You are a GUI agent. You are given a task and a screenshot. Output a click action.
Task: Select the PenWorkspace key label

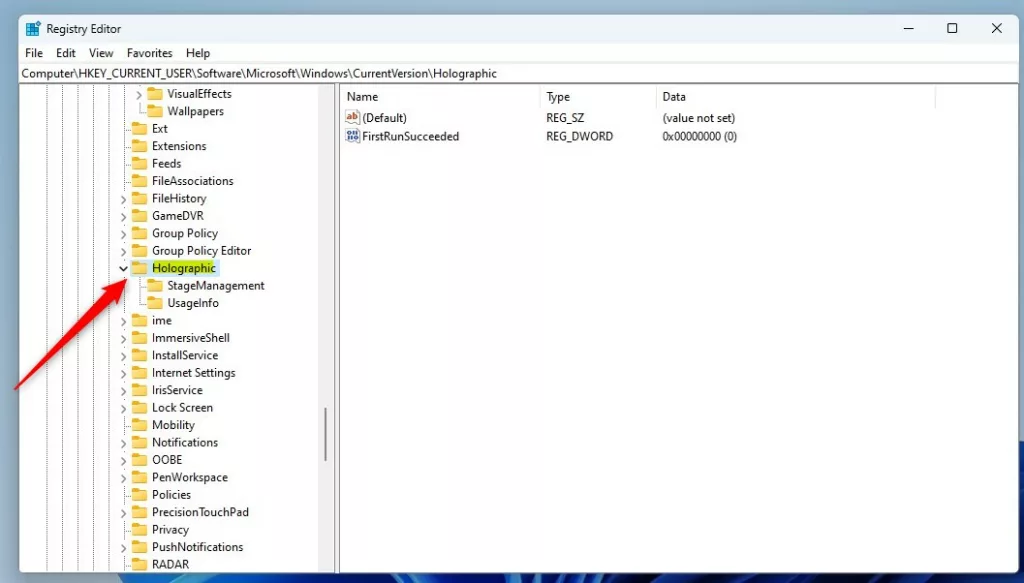pos(189,477)
